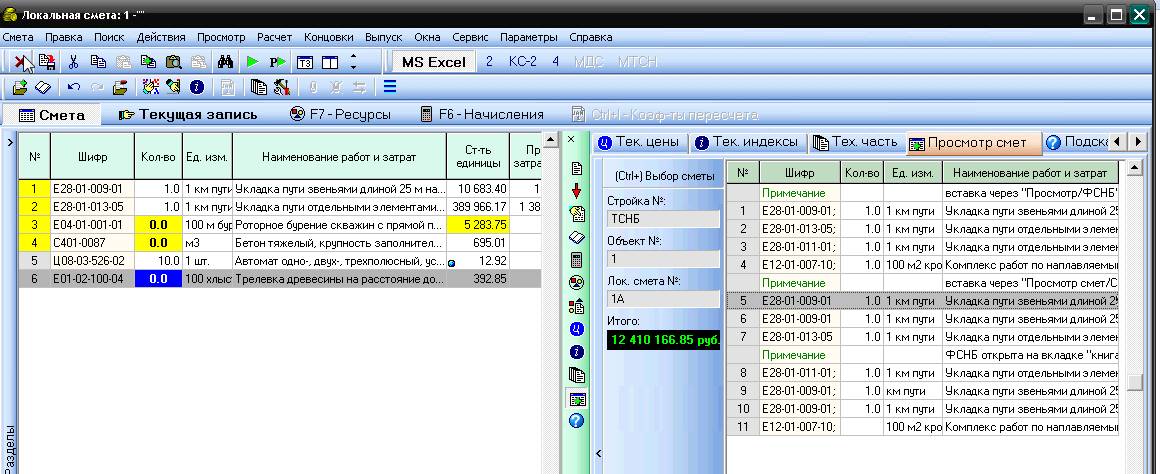Open the Тек. индексы tab
The width and height of the screenshot is (1160, 474).
746,142
